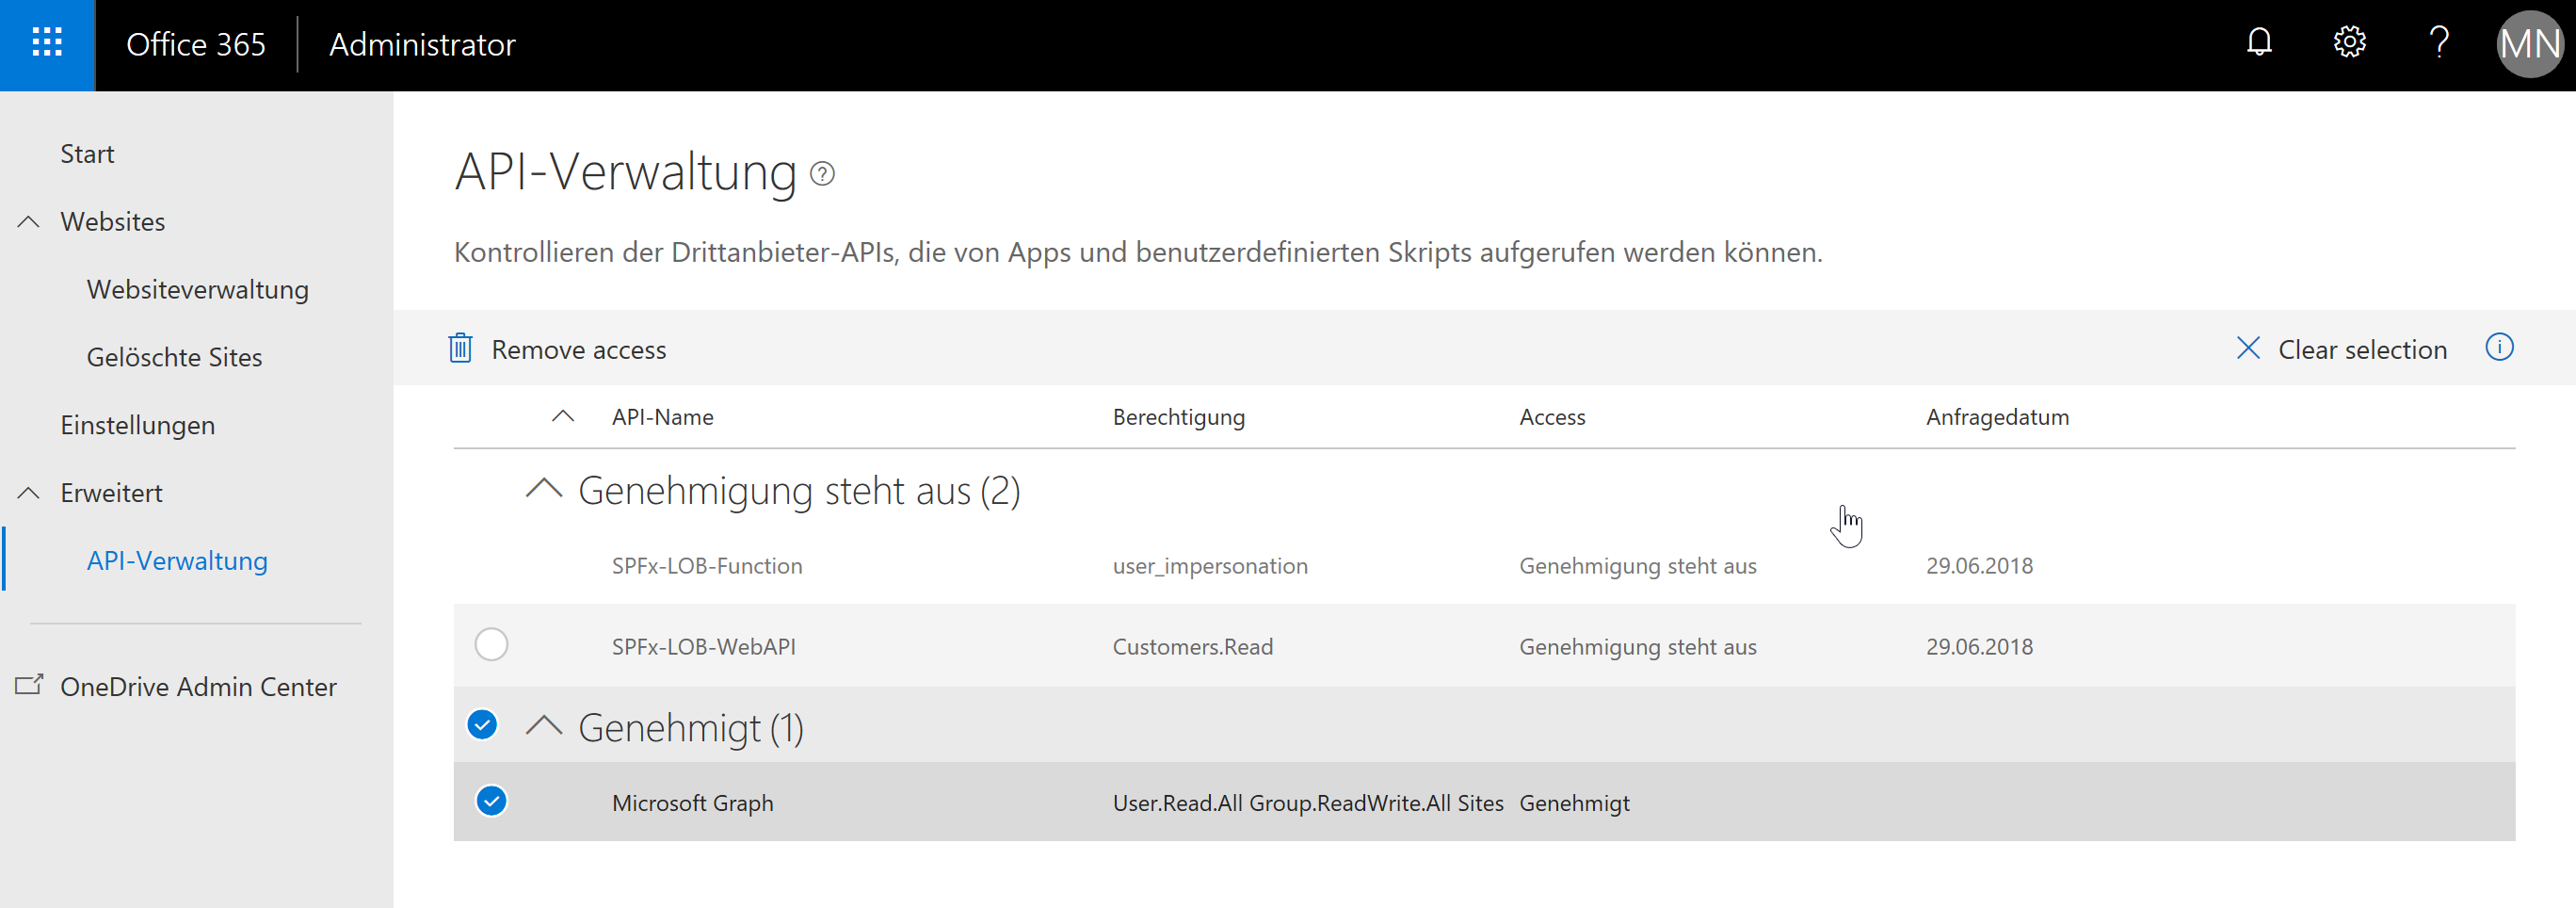This screenshot has width=2576, height=908.
Task: Open the MN account avatar
Action: (2529, 44)
